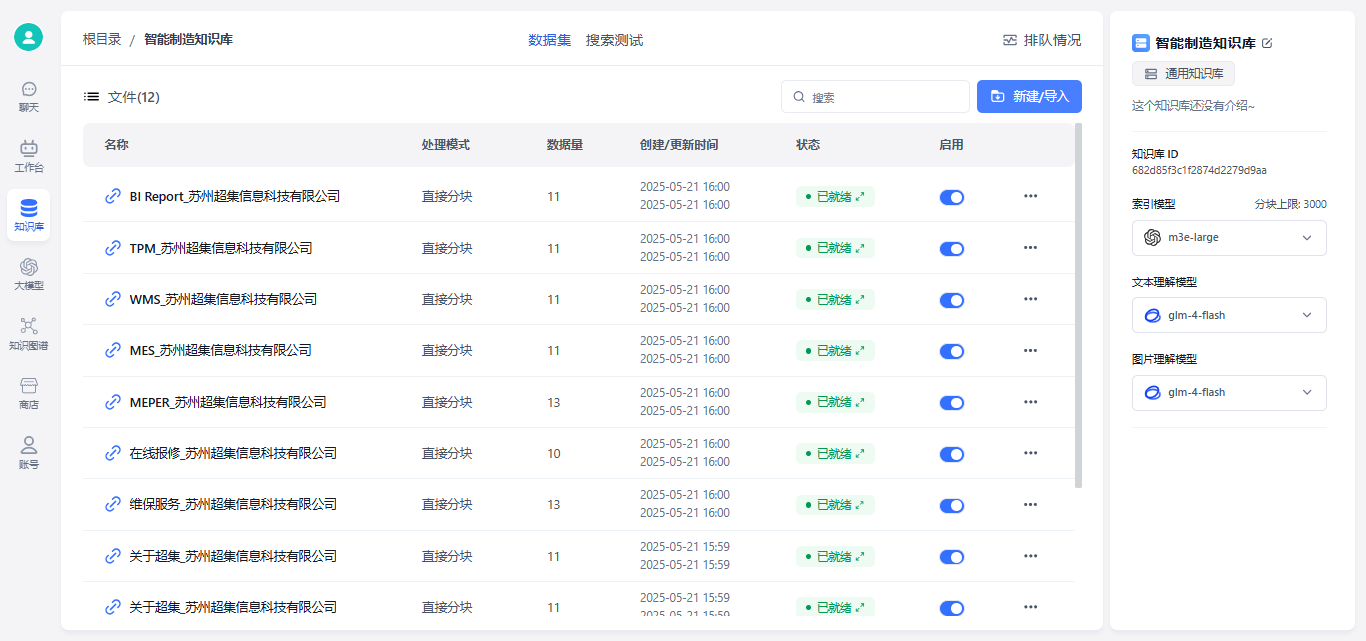
Task: Disable the BI Report file toggle
Action: click(x=952, y=197)
